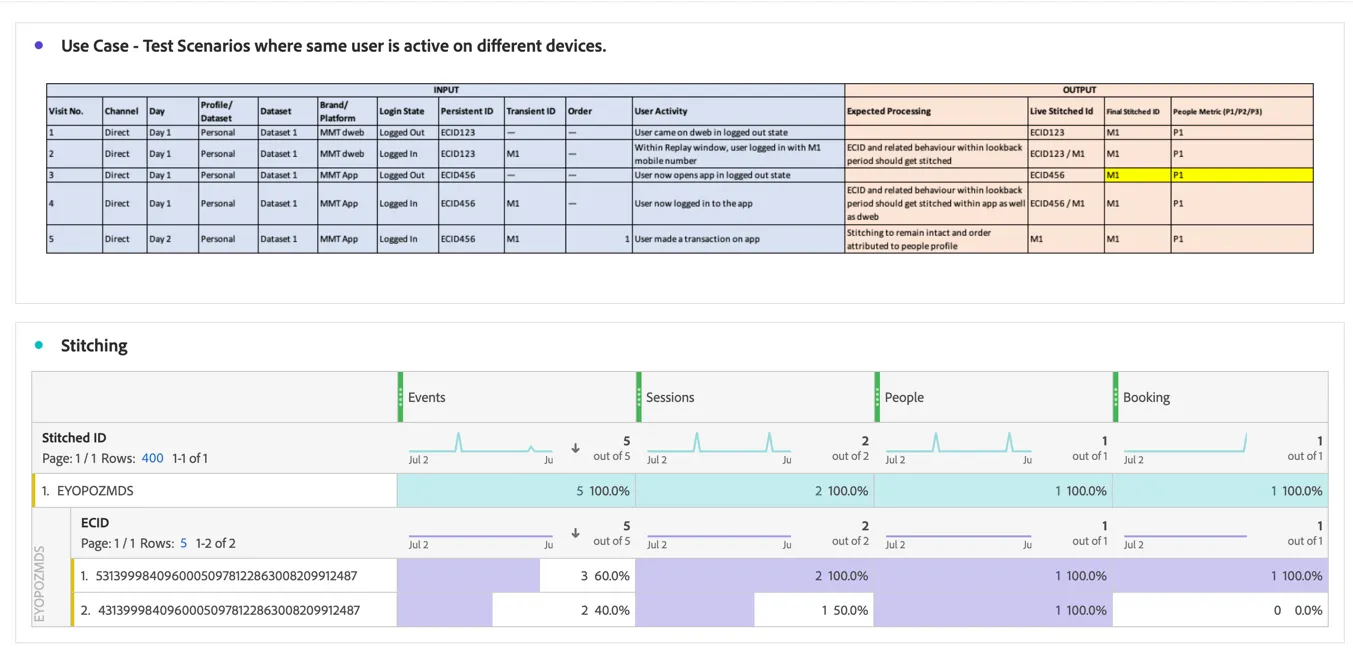The width and height of the screenshot is (1353, 652).
Task: Click the yellow highlighted P1 cell in visit 3
Action: click(x=1241, y=175)
